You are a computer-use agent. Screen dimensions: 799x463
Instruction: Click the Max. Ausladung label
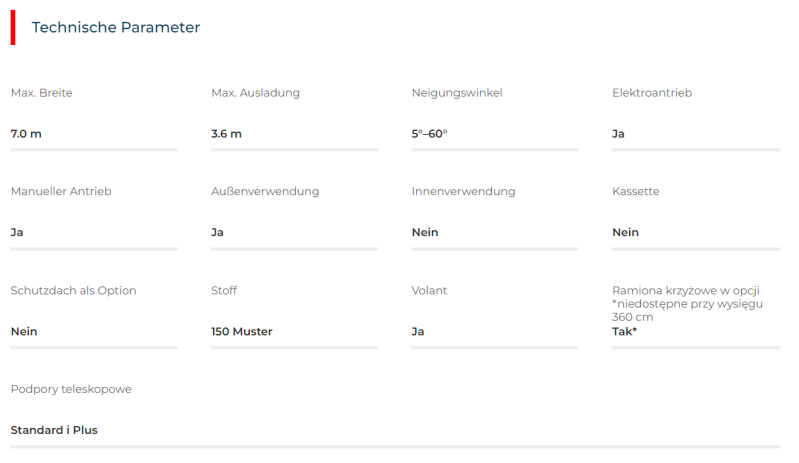[255, 93]
